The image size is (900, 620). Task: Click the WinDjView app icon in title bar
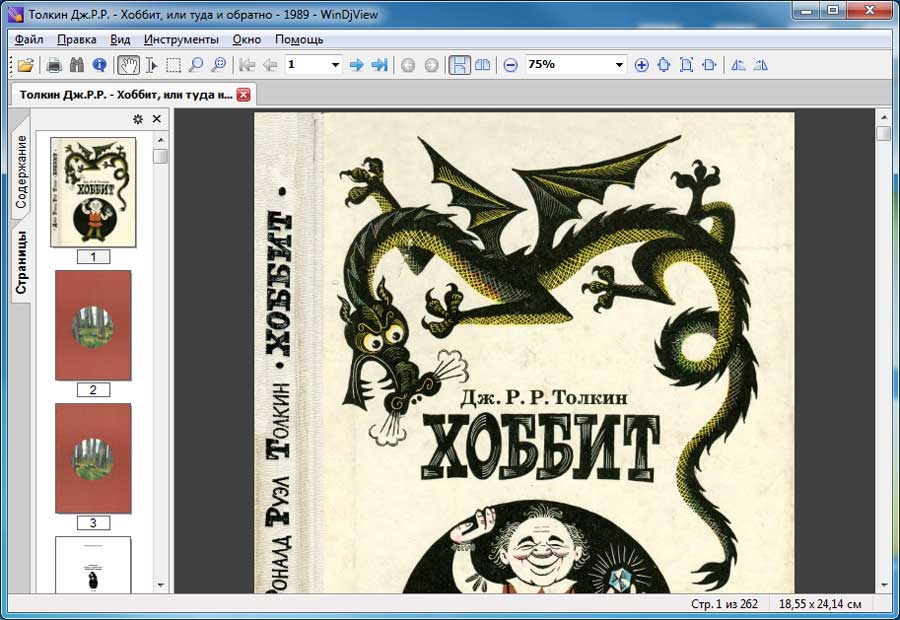tap(15, 13)
